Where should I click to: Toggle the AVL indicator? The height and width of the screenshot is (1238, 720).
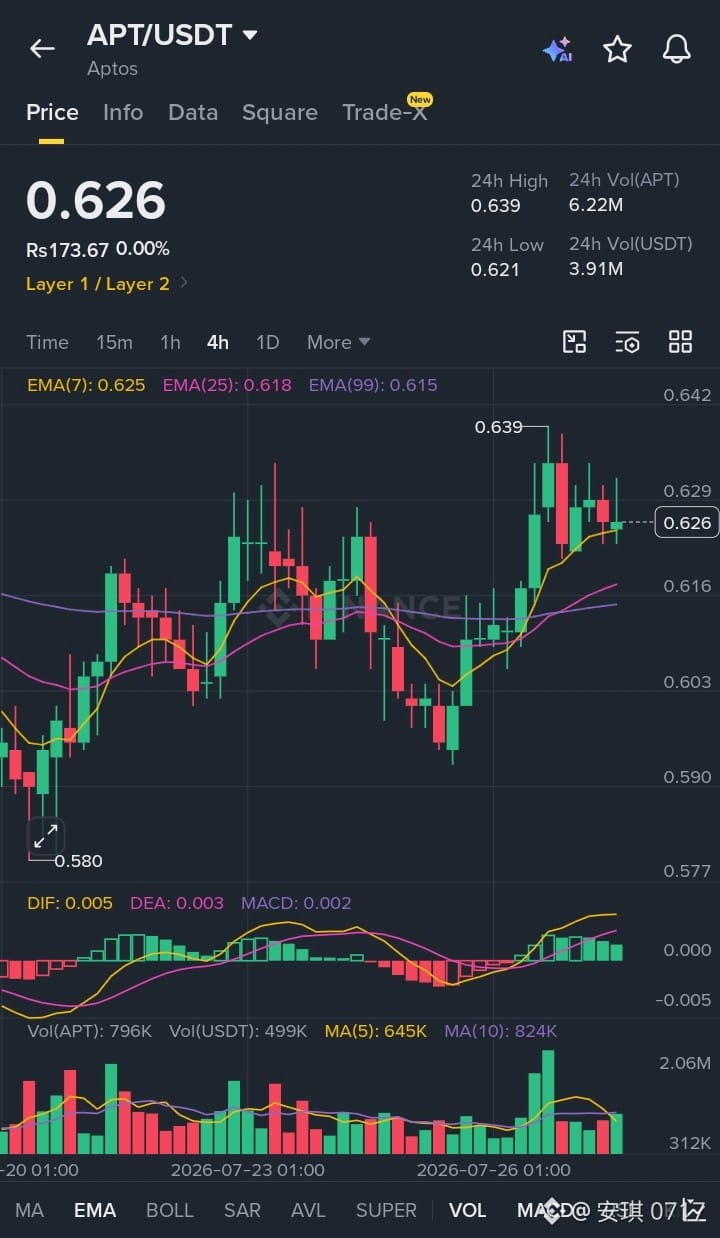click(x=308, y=1210)
